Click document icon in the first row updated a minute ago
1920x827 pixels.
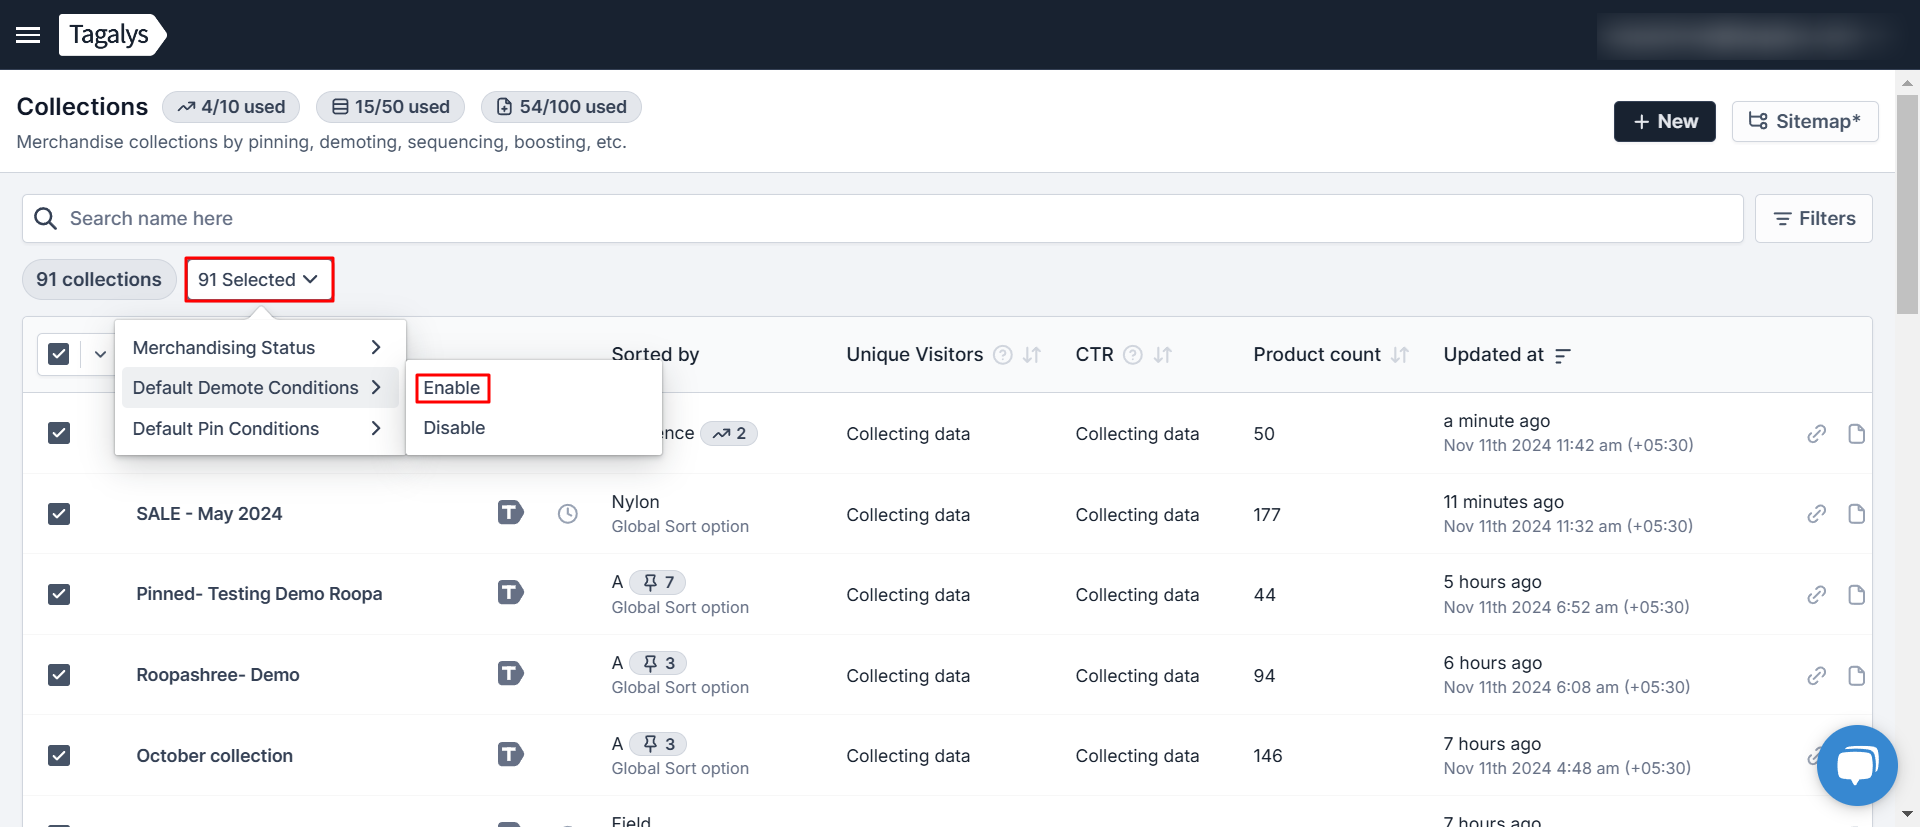pyautogui.click(x=1856, y=434)
